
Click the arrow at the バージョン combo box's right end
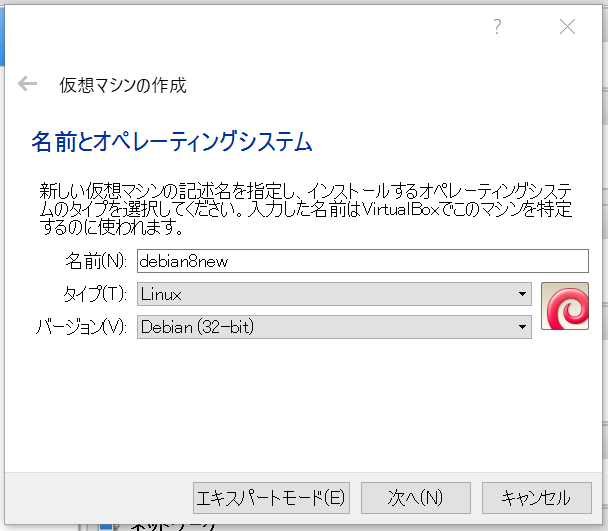[x=522, y=327]
